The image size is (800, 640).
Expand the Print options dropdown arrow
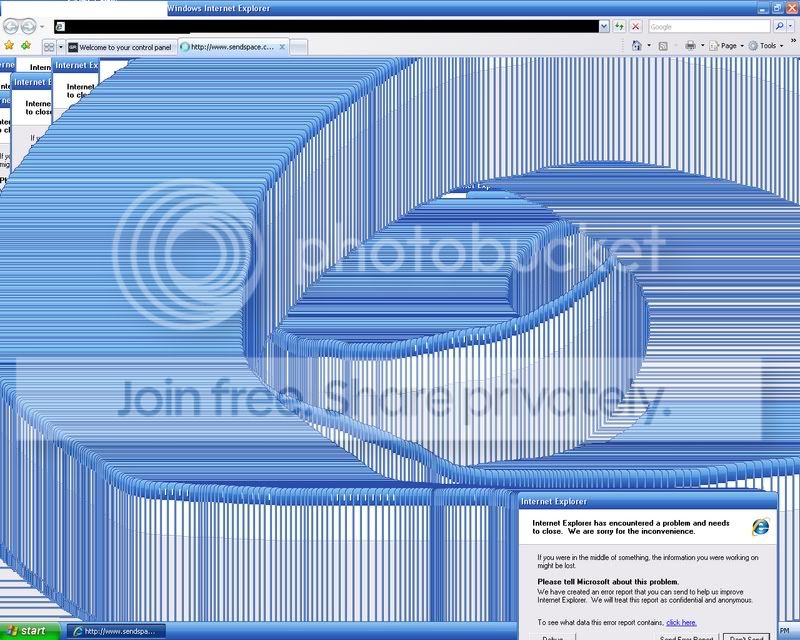tap(703, 46)
